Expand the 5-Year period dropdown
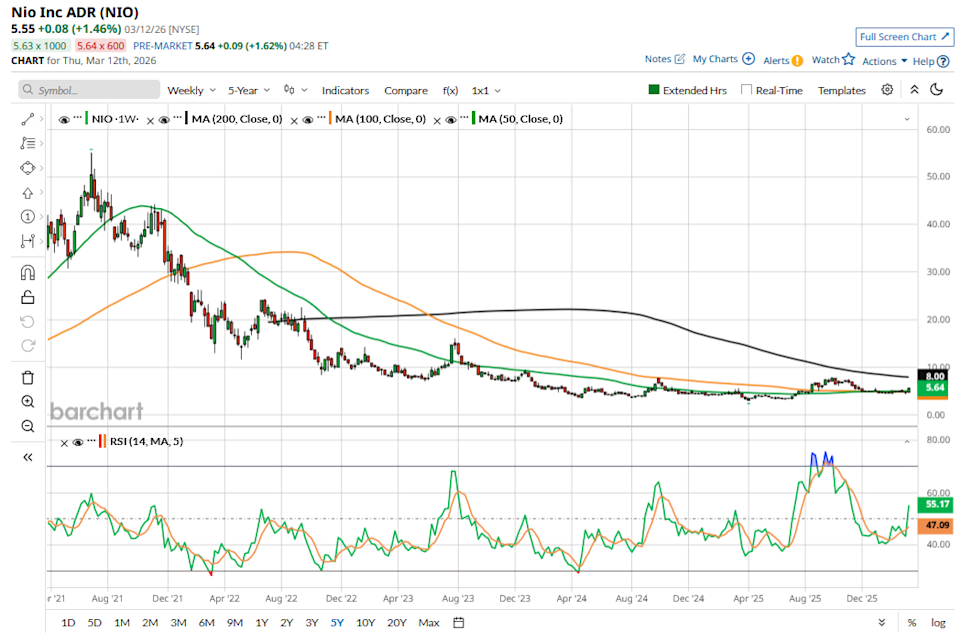 pyautogui.click(x=250, y=90)
